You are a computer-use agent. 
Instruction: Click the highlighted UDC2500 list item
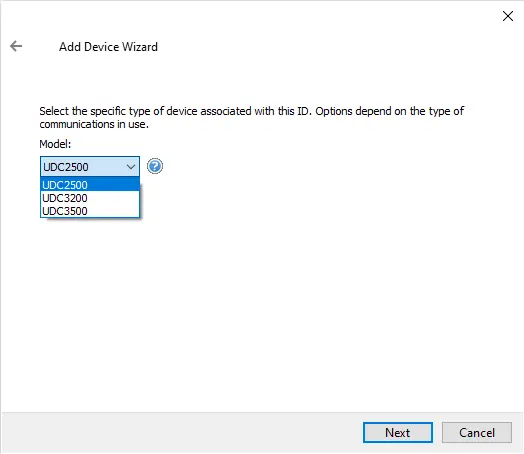[x=90, y=185]
